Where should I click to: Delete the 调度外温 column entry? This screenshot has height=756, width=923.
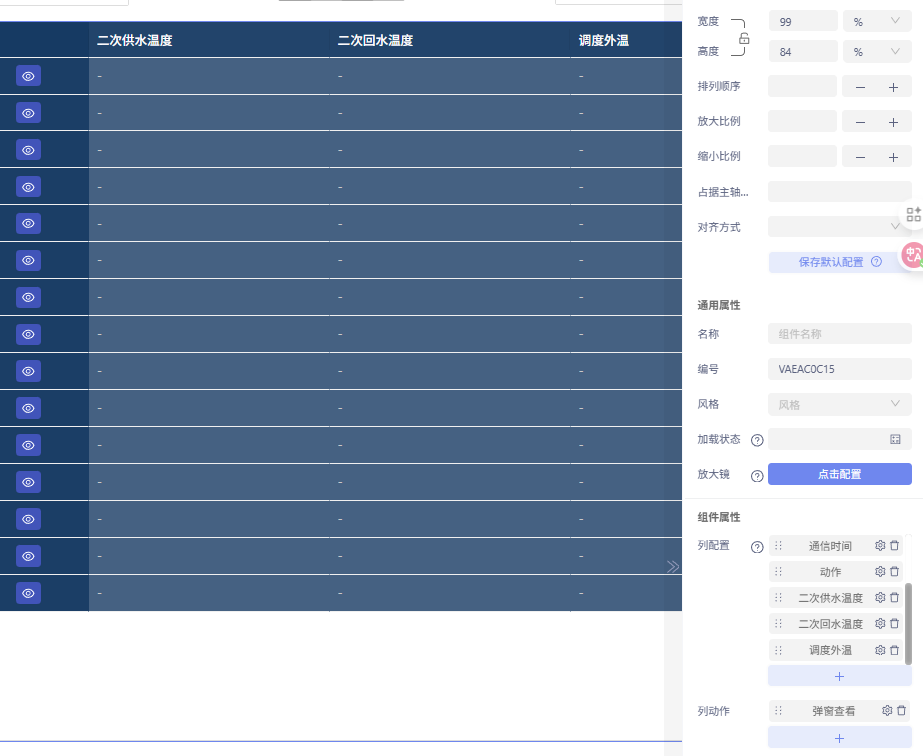tap(895, 650)
